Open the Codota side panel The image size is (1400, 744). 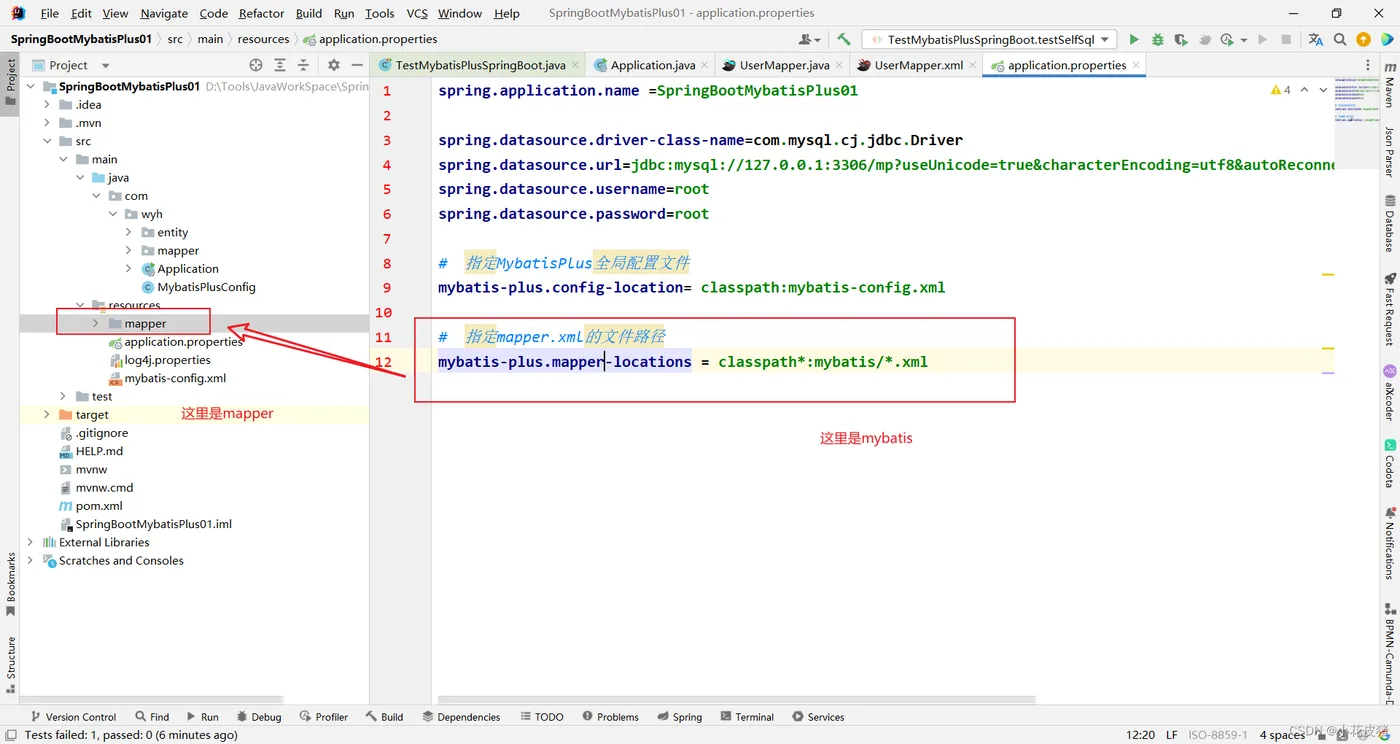(1389, 463)
